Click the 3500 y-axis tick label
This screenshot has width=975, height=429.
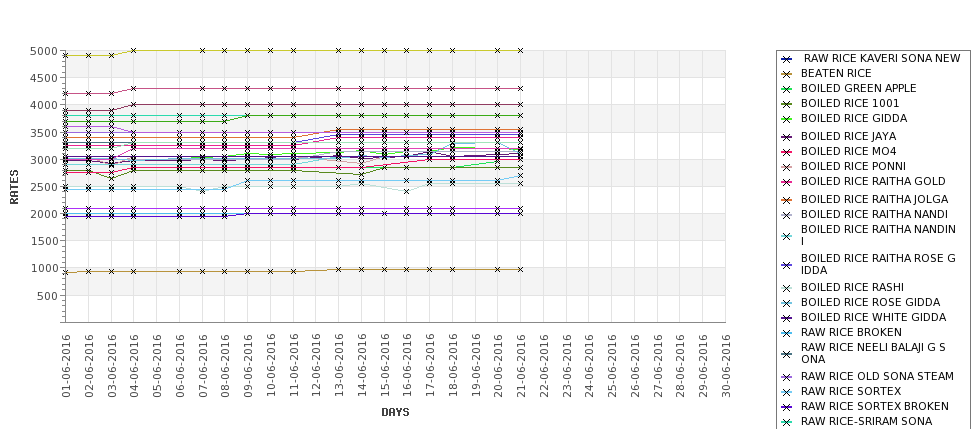point(44,132)
